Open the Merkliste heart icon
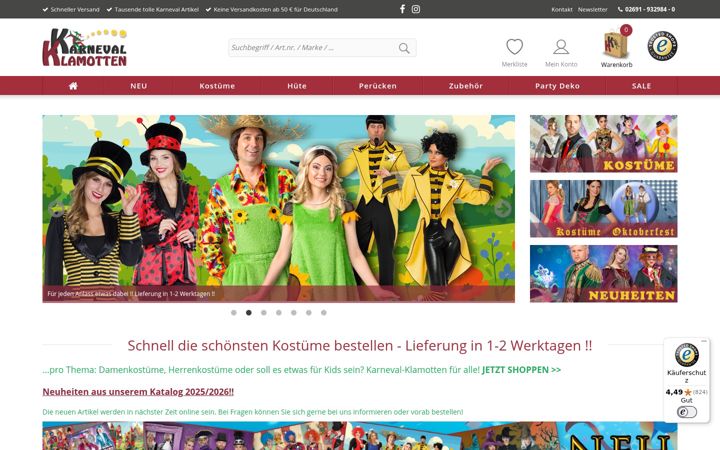 point(514,47)
